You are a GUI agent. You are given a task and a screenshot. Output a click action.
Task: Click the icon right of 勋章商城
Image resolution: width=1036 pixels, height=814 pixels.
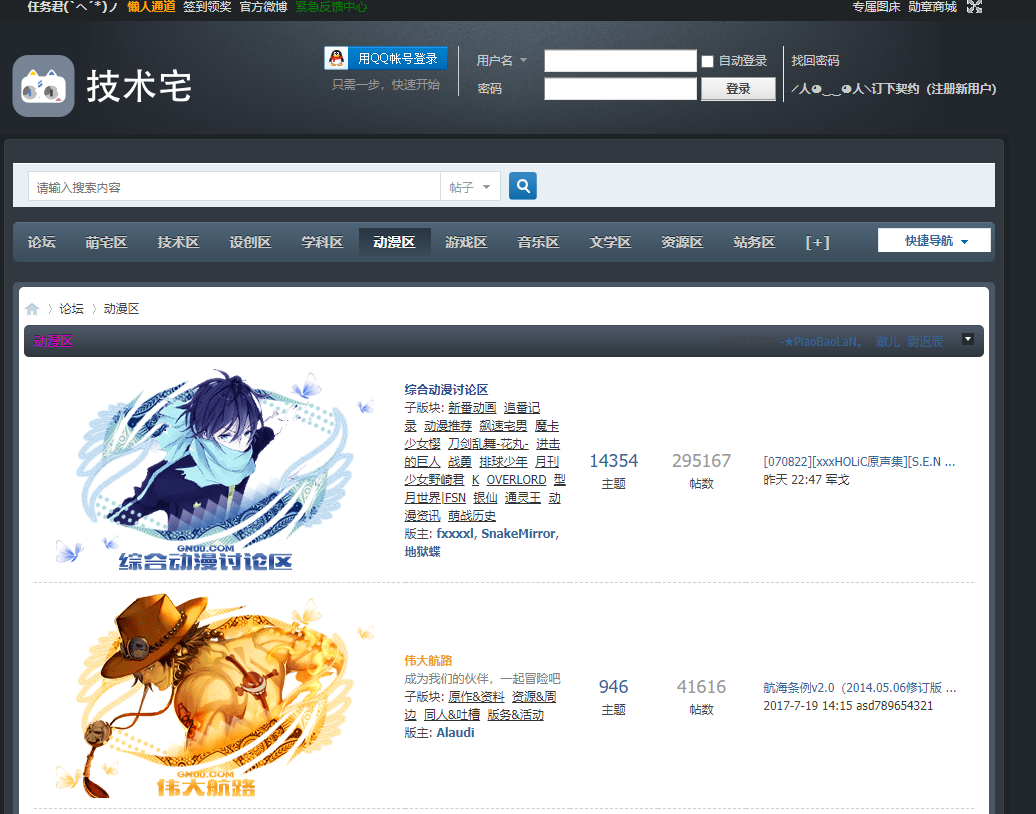point(975,7)
